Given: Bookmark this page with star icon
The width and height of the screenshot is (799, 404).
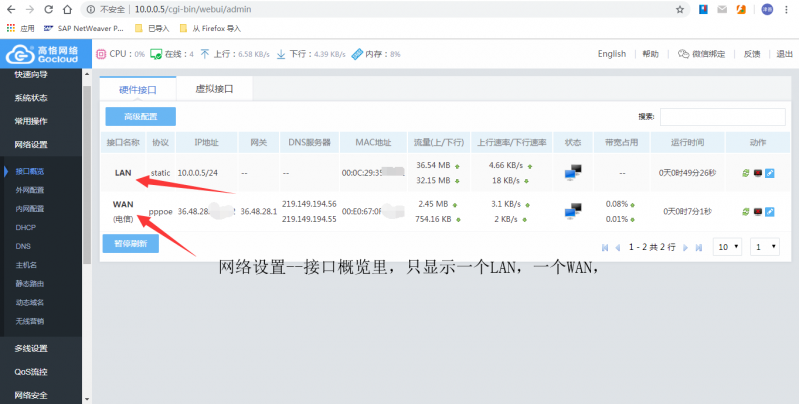Looking at the screenshot, I should pos(680,9).
